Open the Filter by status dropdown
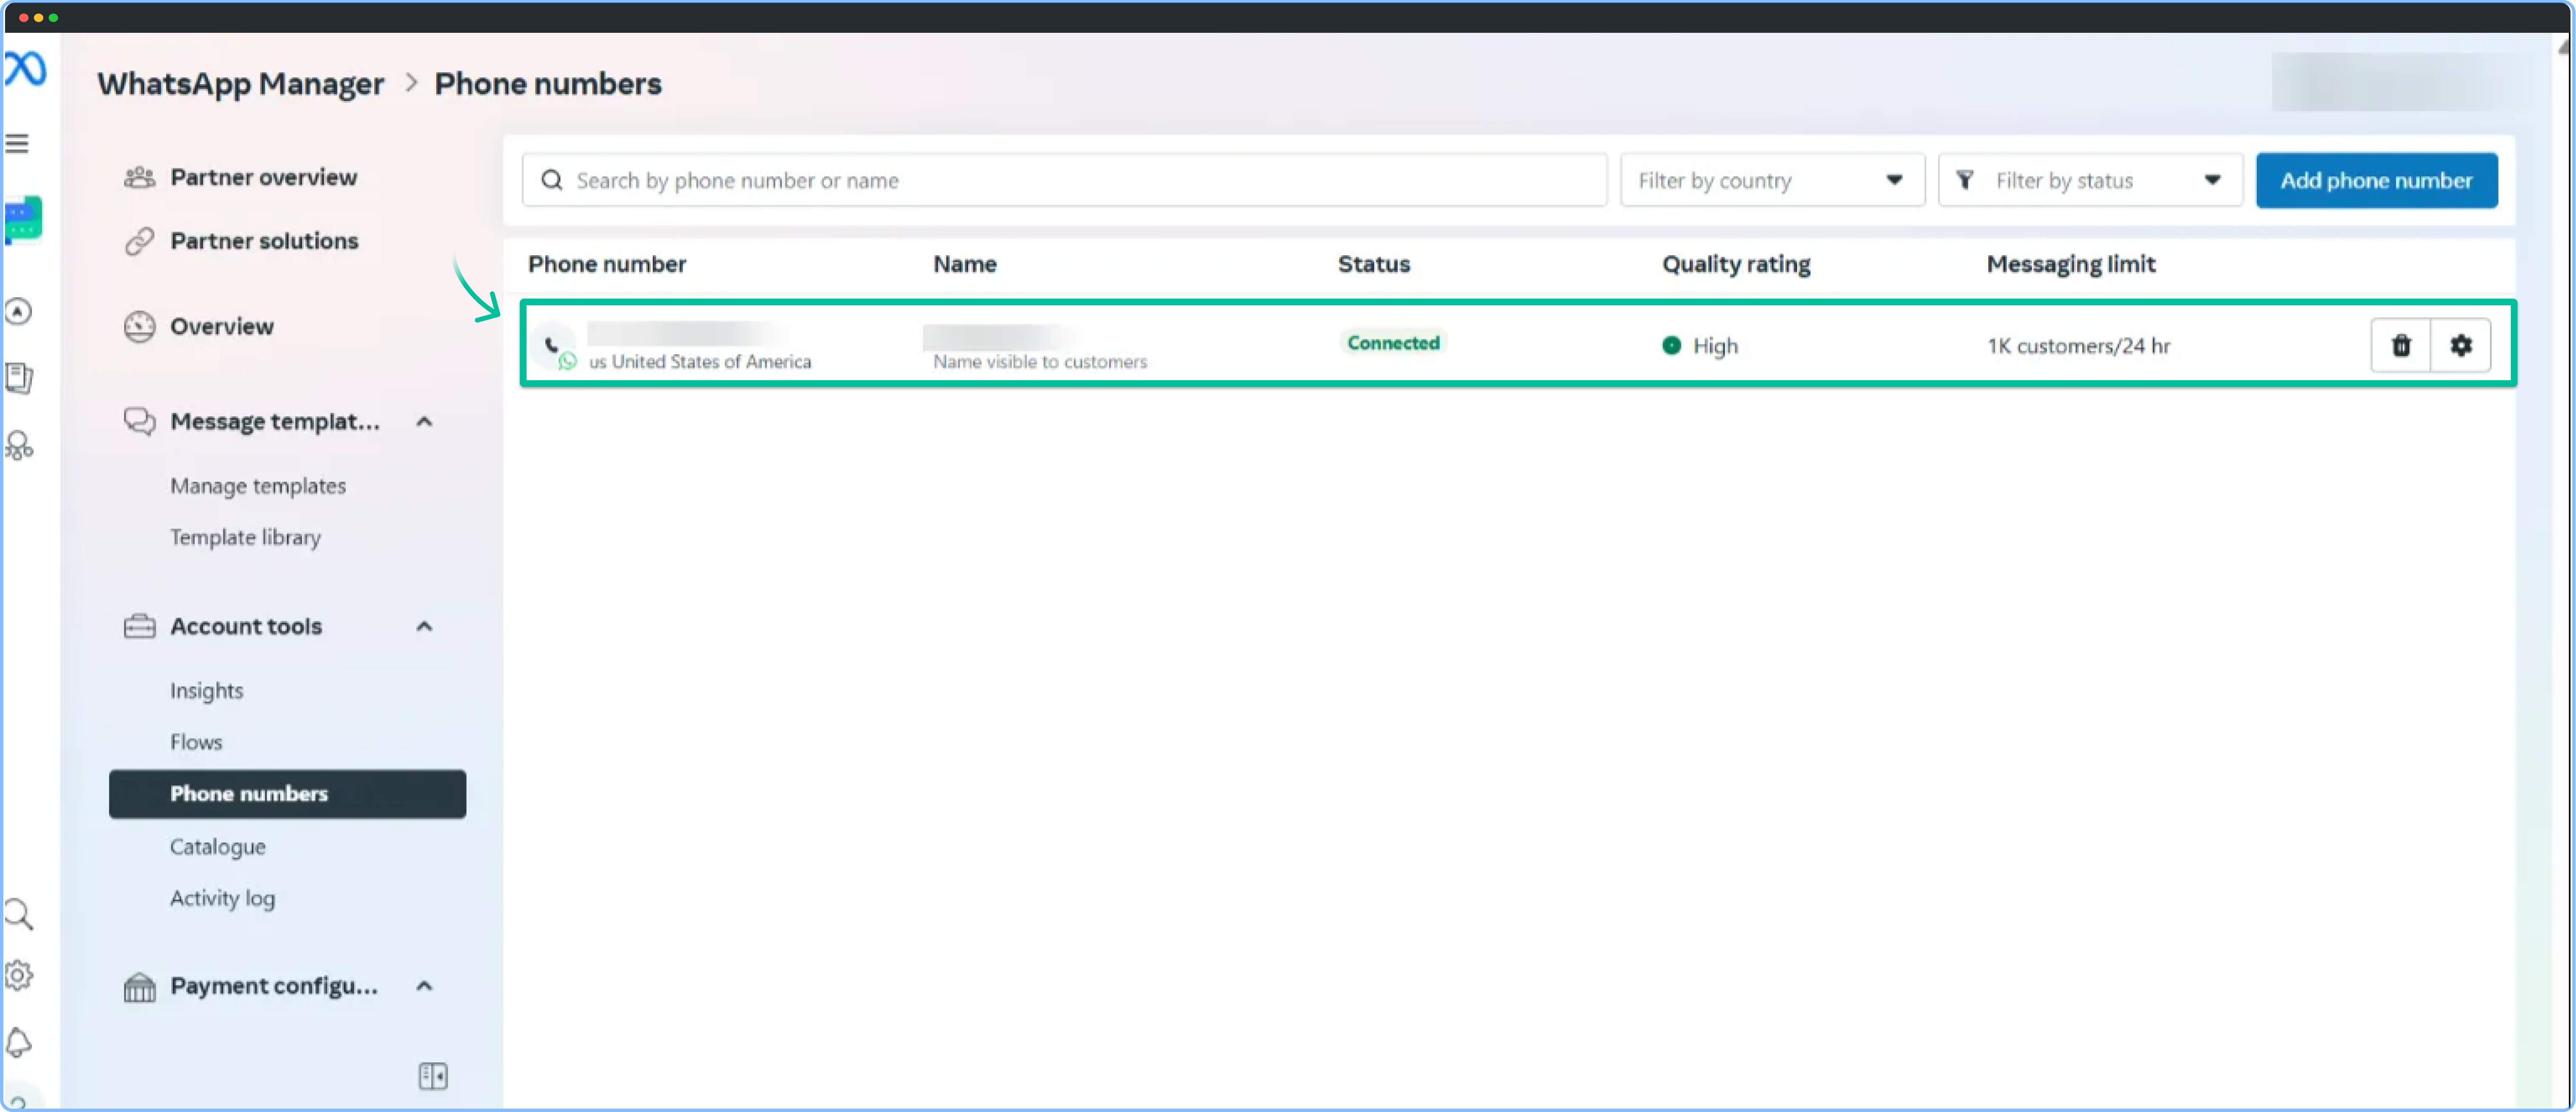This screenshot has width=2576, height=1112. coord(2089,180)
